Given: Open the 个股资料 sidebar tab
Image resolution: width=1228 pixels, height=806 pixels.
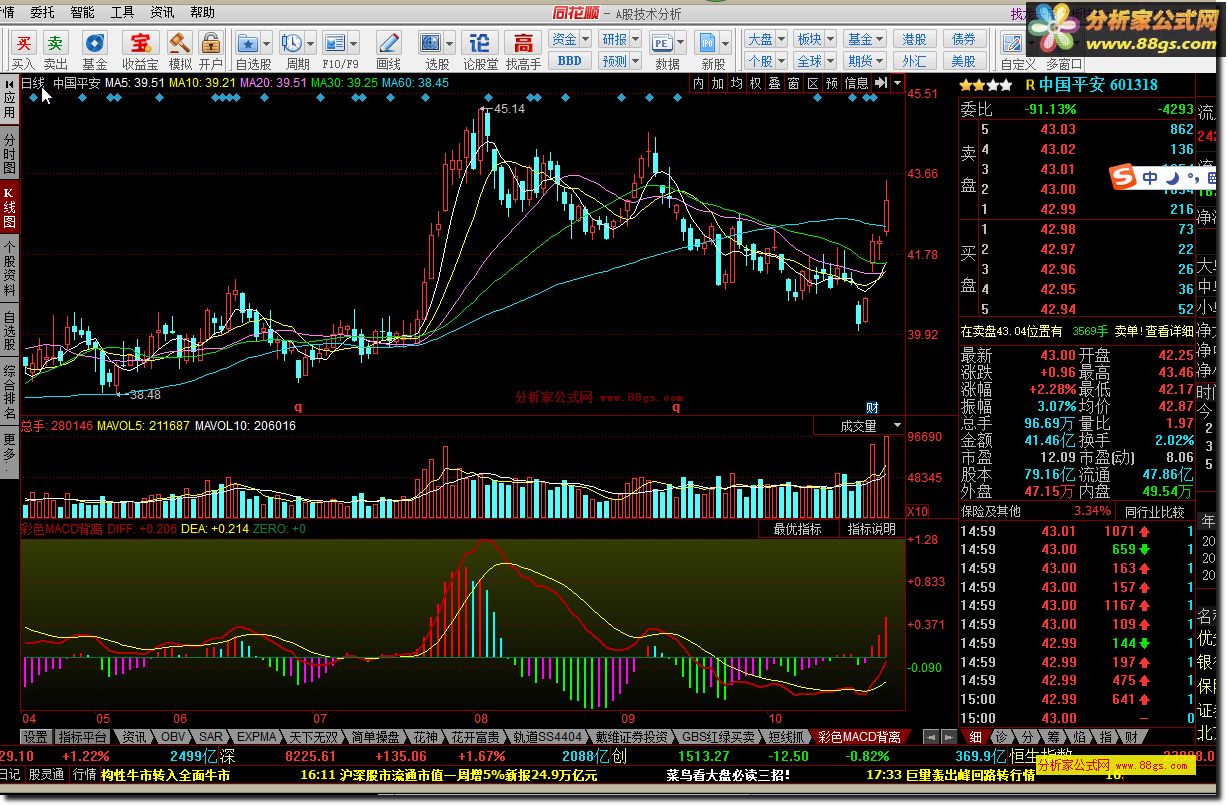Looking at the screenshot, I should tap(9, 268).
